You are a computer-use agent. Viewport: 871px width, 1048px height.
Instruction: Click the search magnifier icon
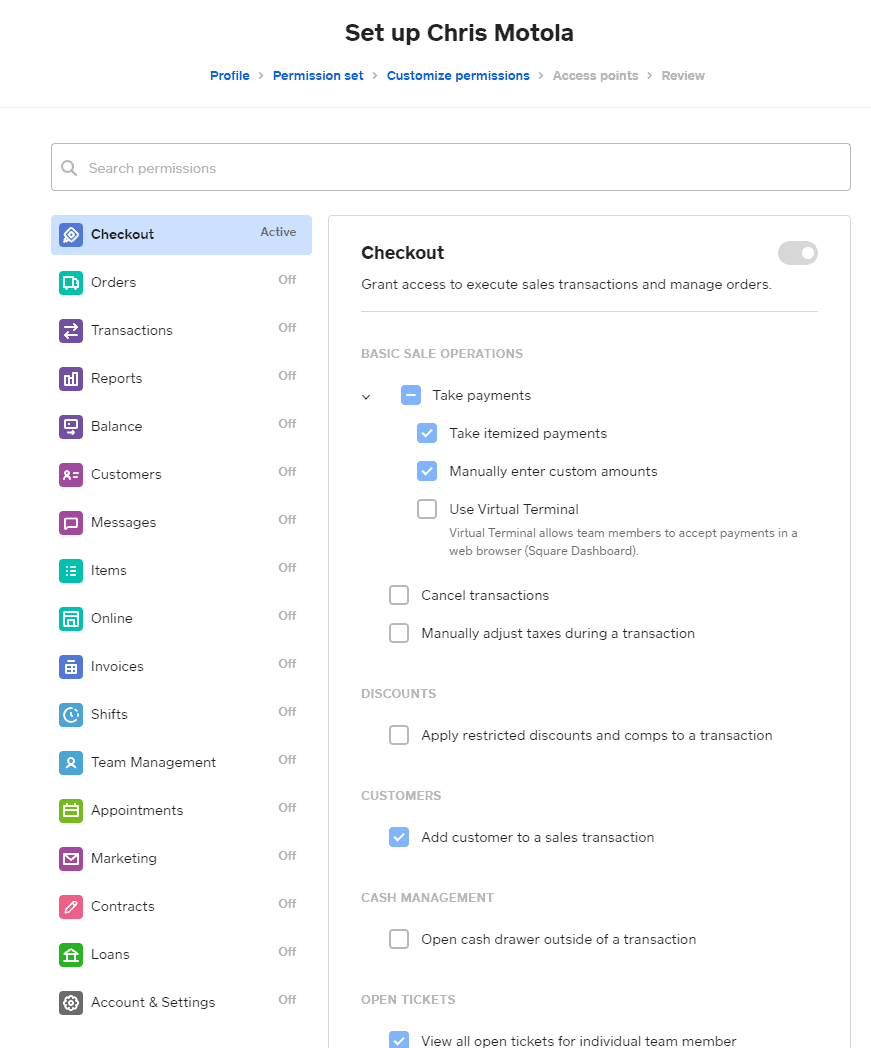point(68,167)
